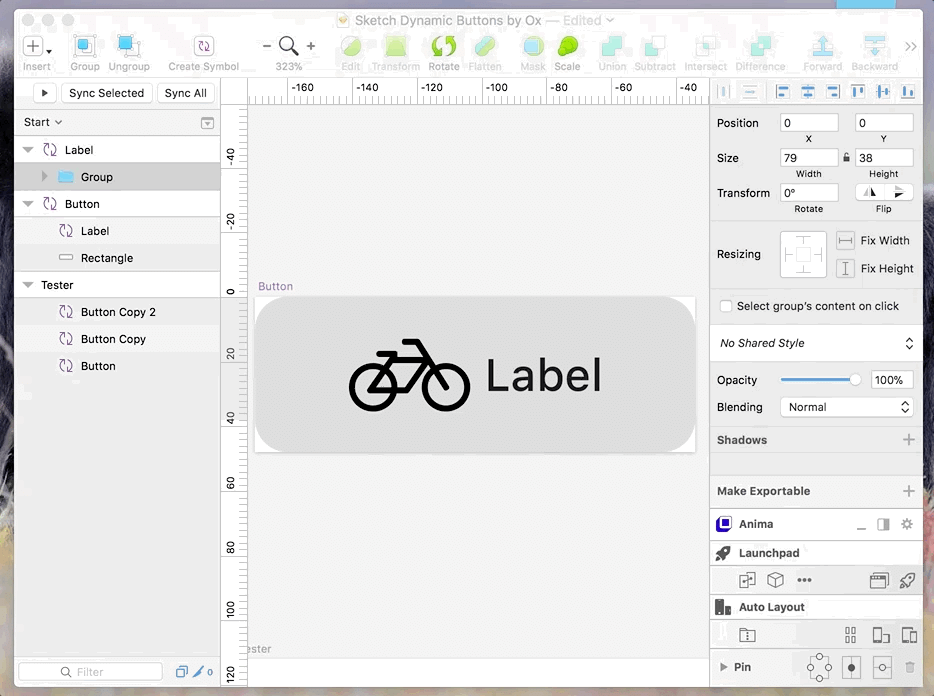Click the Forward arrange icon
The image size is (934, 696).
pos(823,46)
